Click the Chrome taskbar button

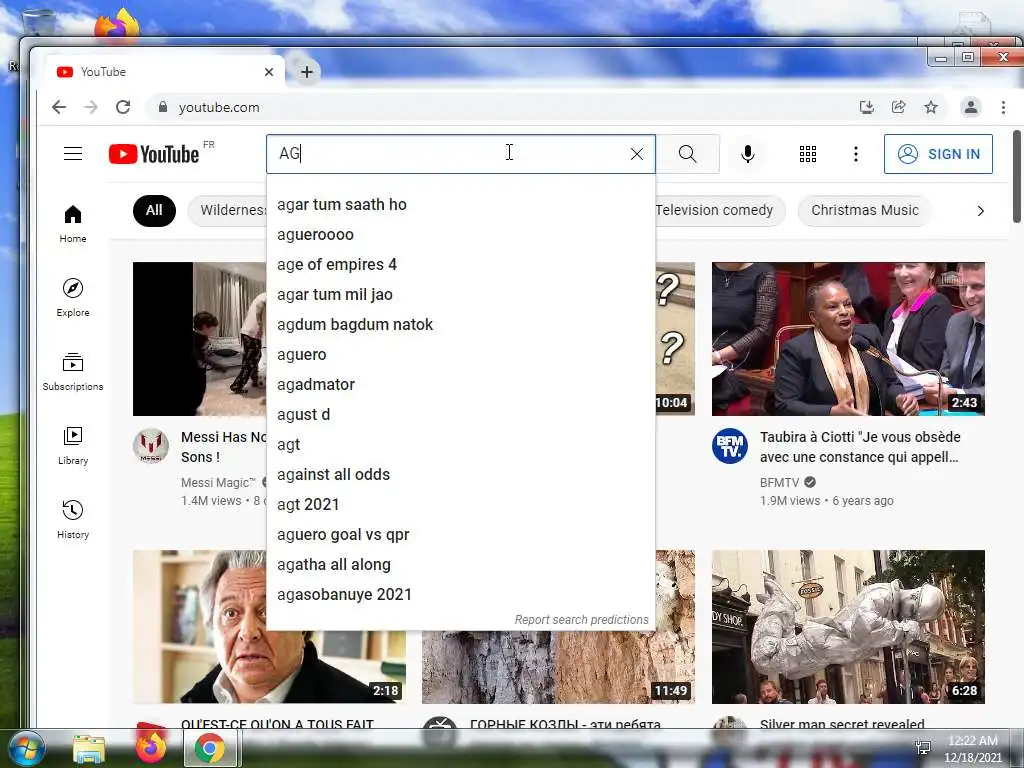pos(210,748)
